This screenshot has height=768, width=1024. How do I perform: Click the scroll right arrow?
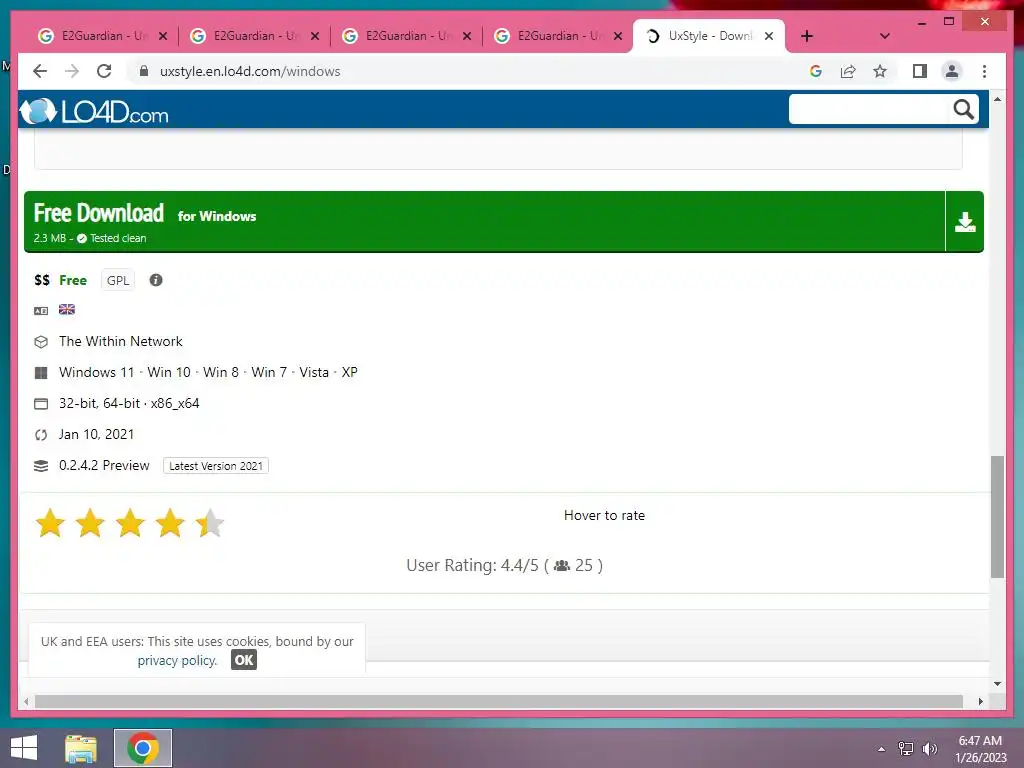[x=980, y=701]
